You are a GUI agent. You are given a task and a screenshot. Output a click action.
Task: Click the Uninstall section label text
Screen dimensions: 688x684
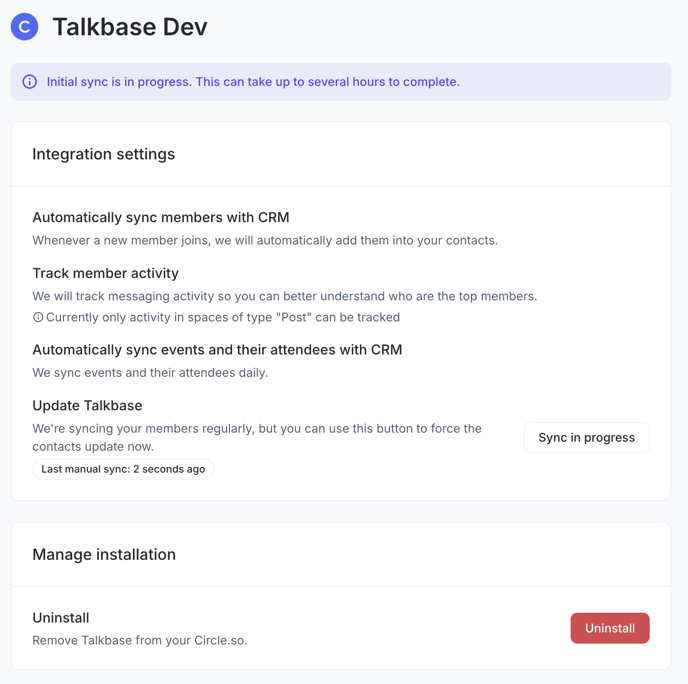pos(61,617)
